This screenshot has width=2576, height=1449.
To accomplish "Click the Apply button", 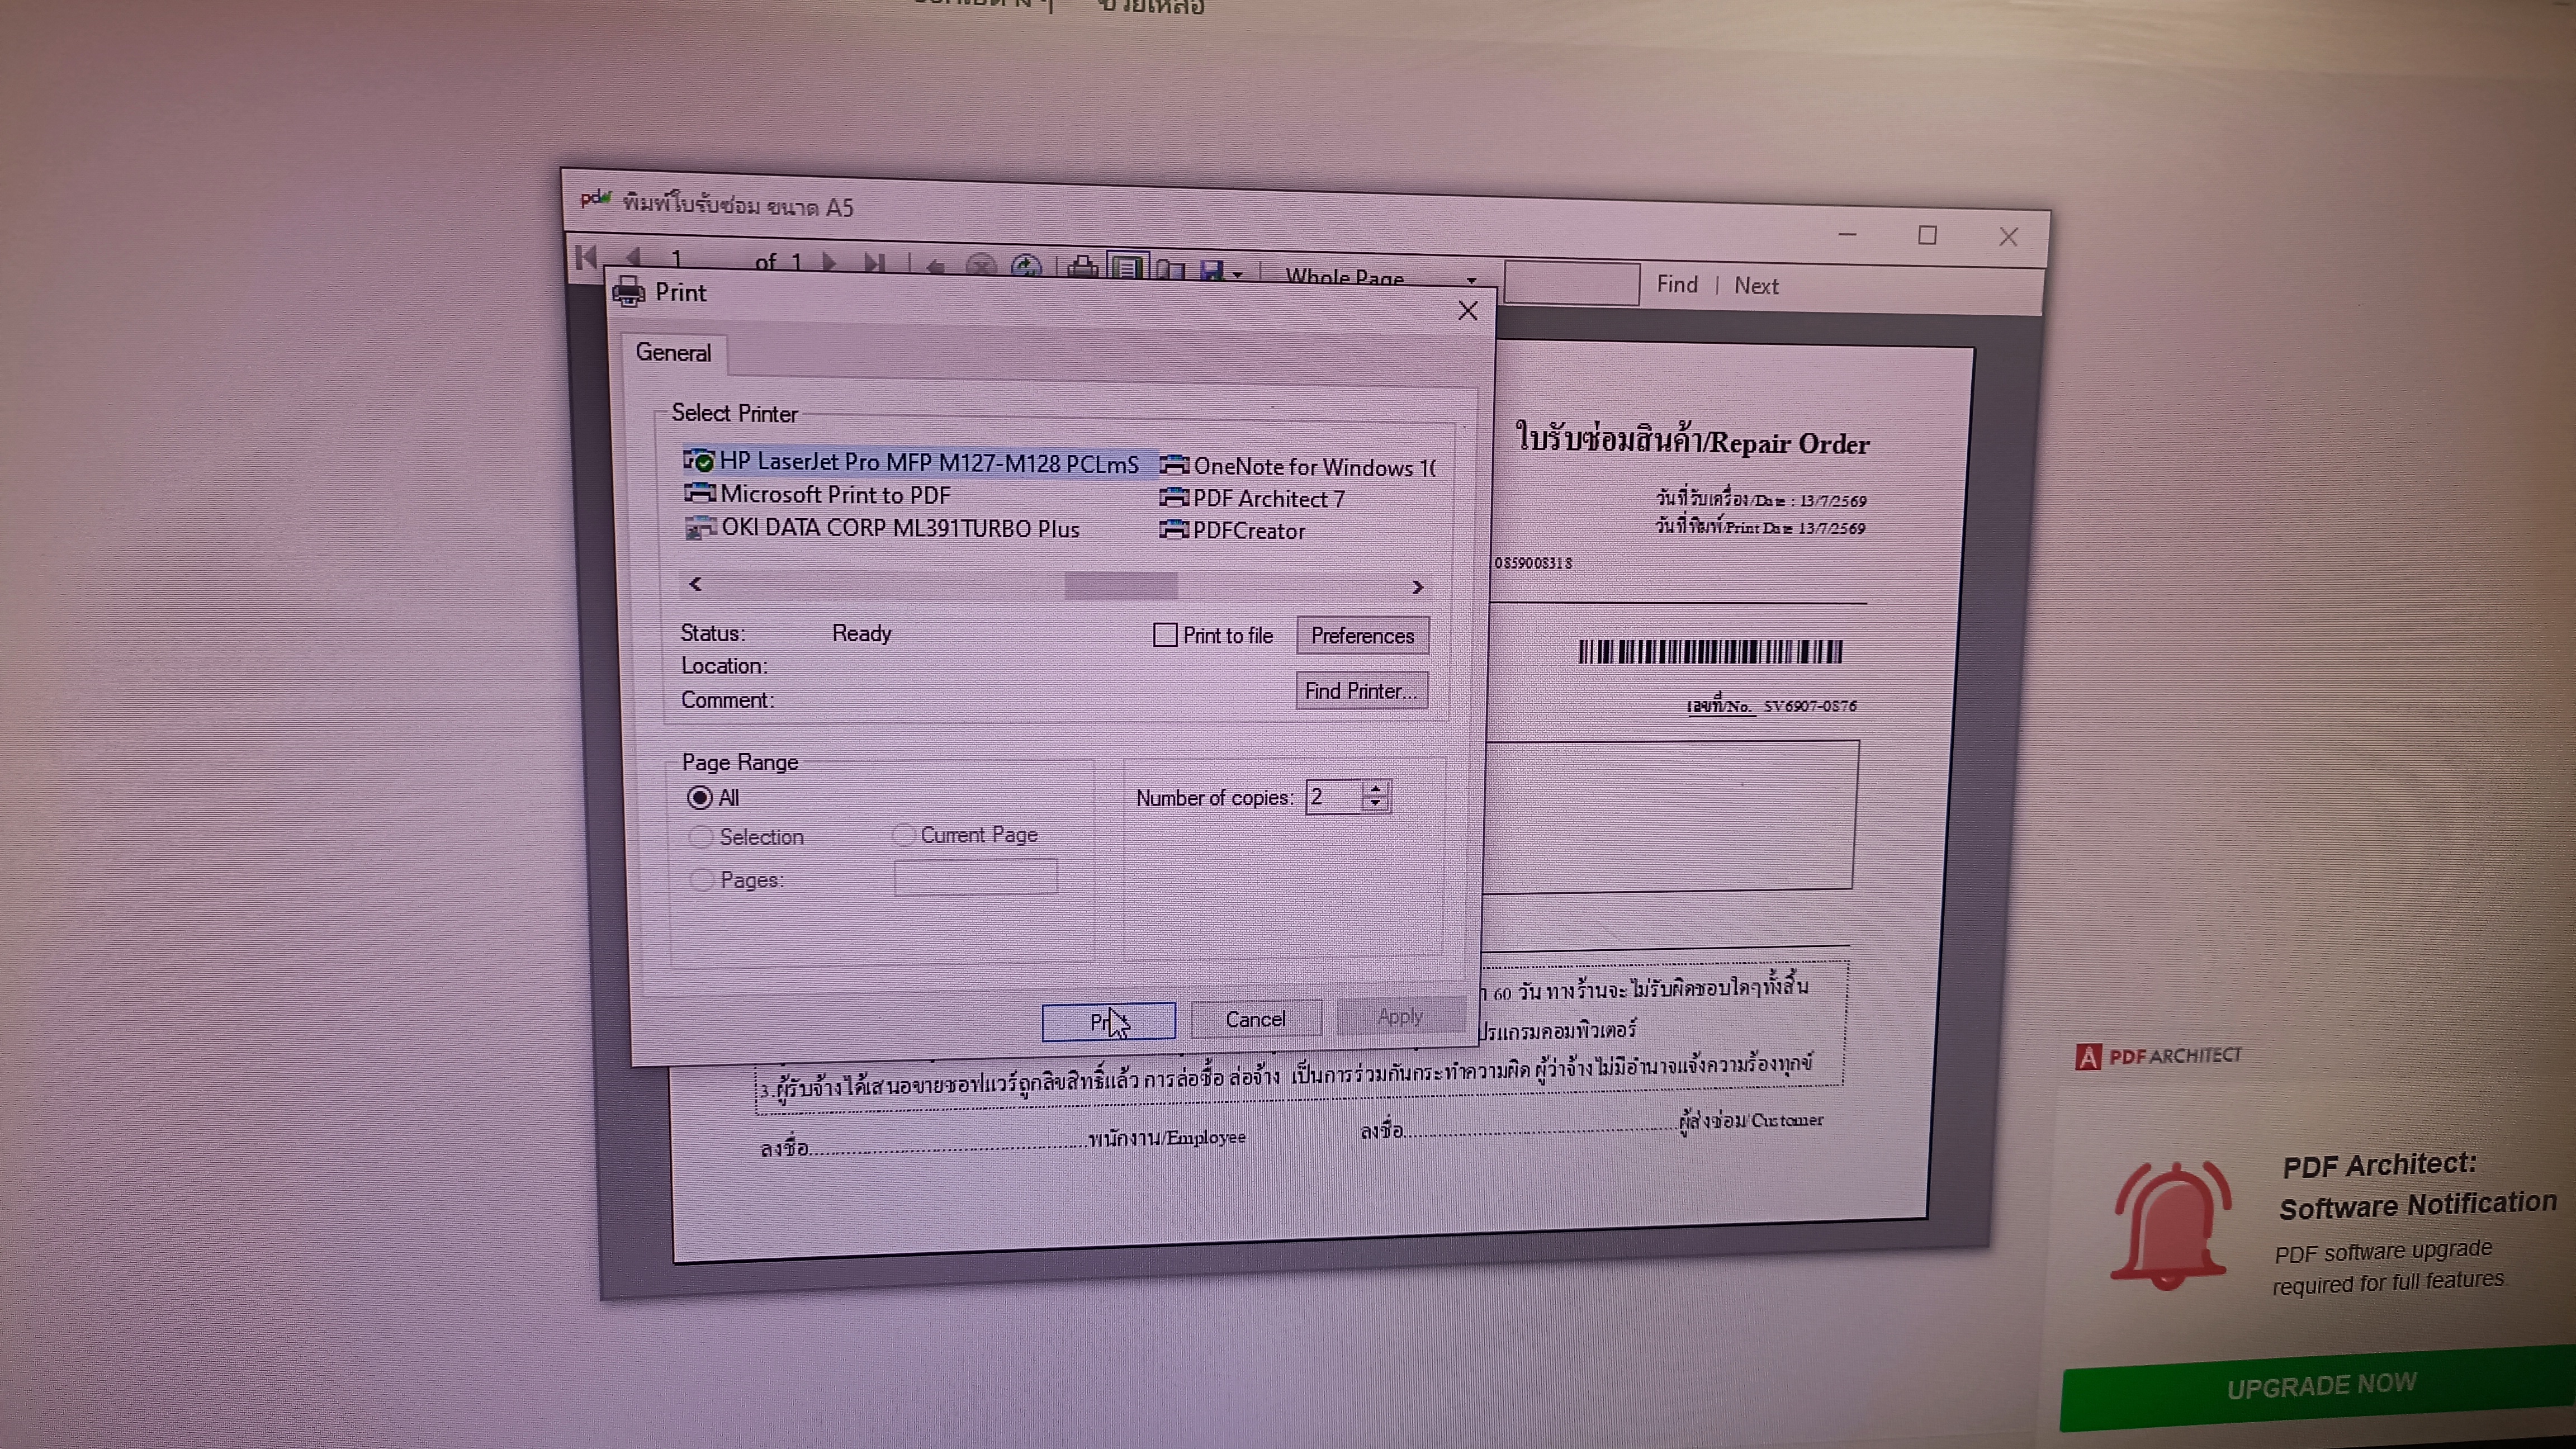I will click(1400, 1016).
